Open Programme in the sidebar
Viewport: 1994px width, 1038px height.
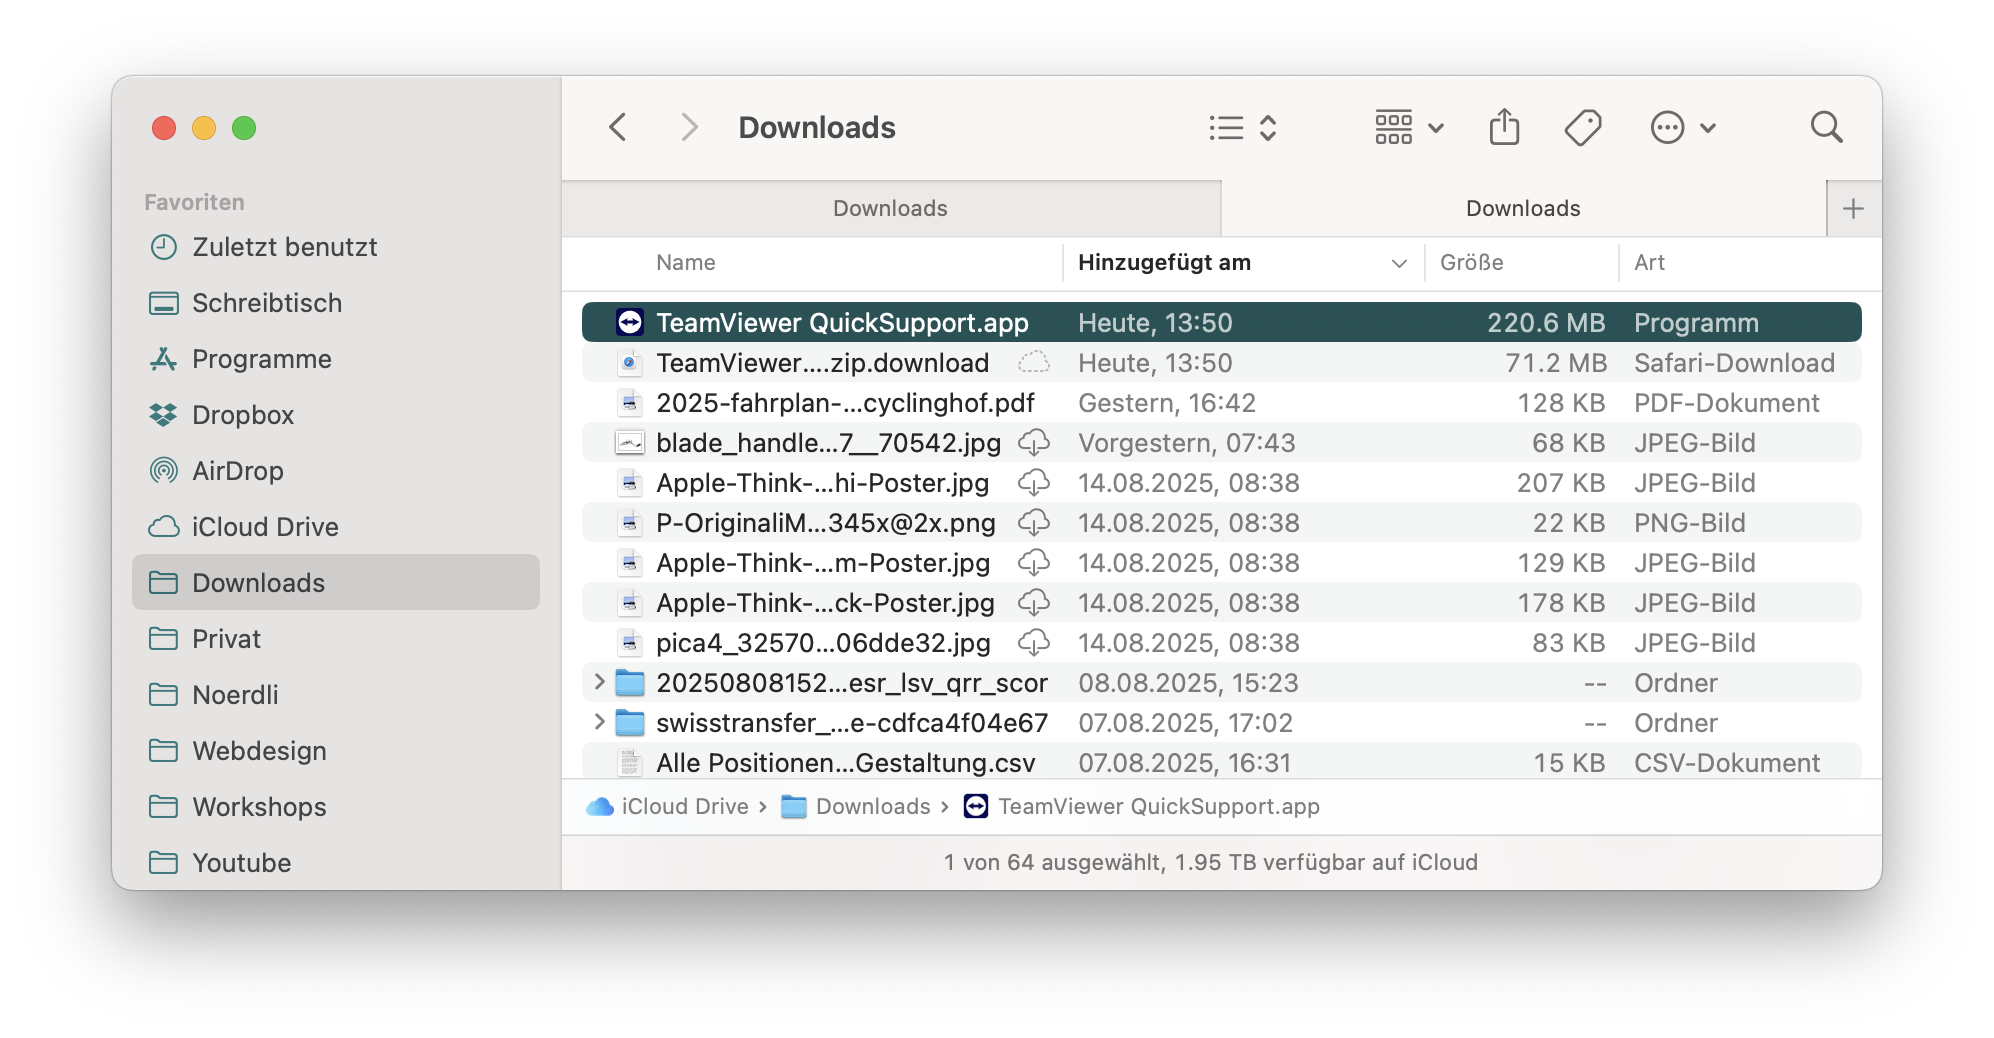336,359
